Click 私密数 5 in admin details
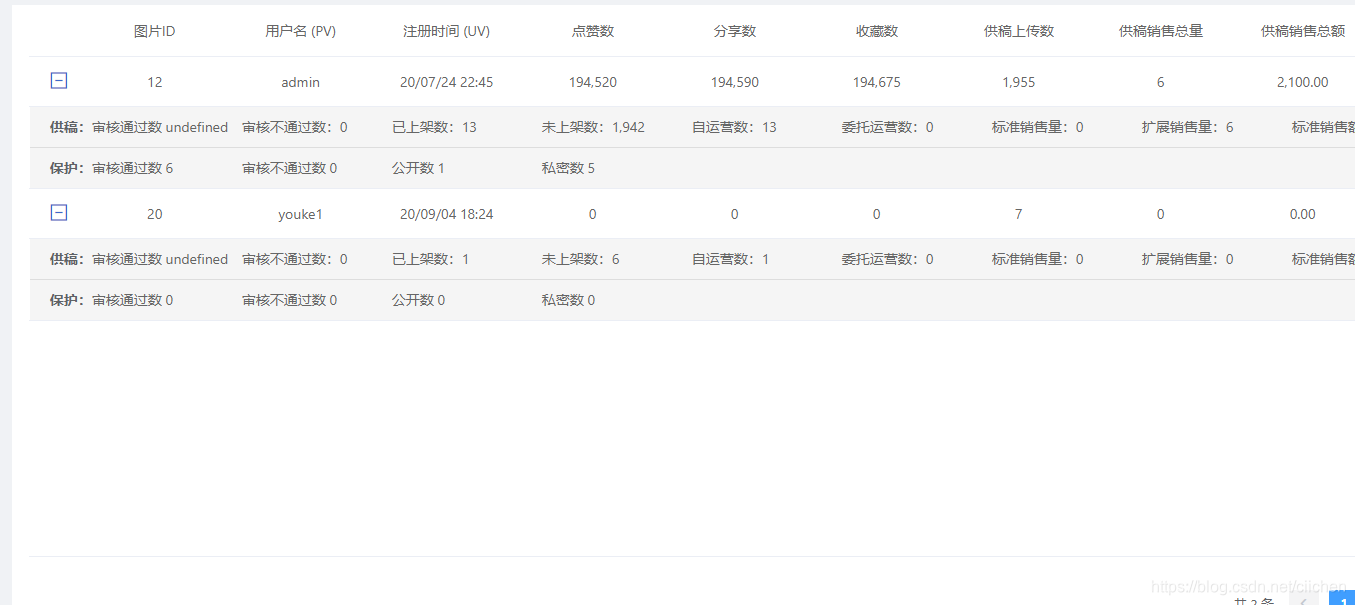Viewport: 1355px width, 605px height. pos(568,168)
